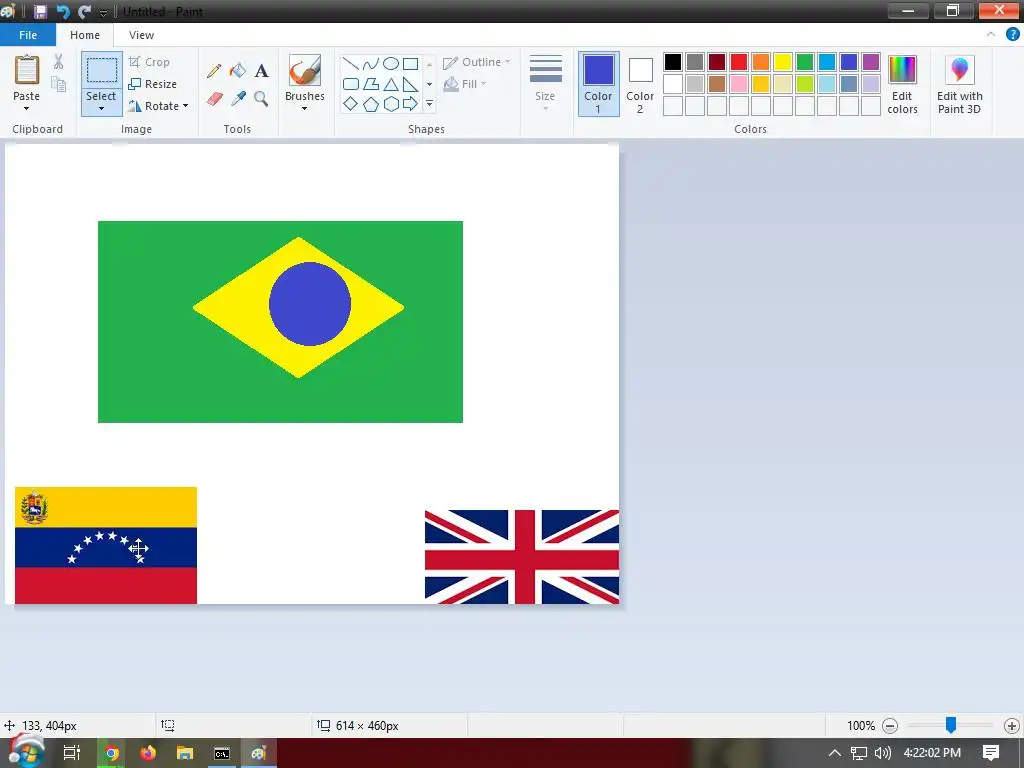Open Customize Quick Access Toolbar dropdown
This screenshot has width=1024, height=768.
pyautogui.click(x=103, y=12)
